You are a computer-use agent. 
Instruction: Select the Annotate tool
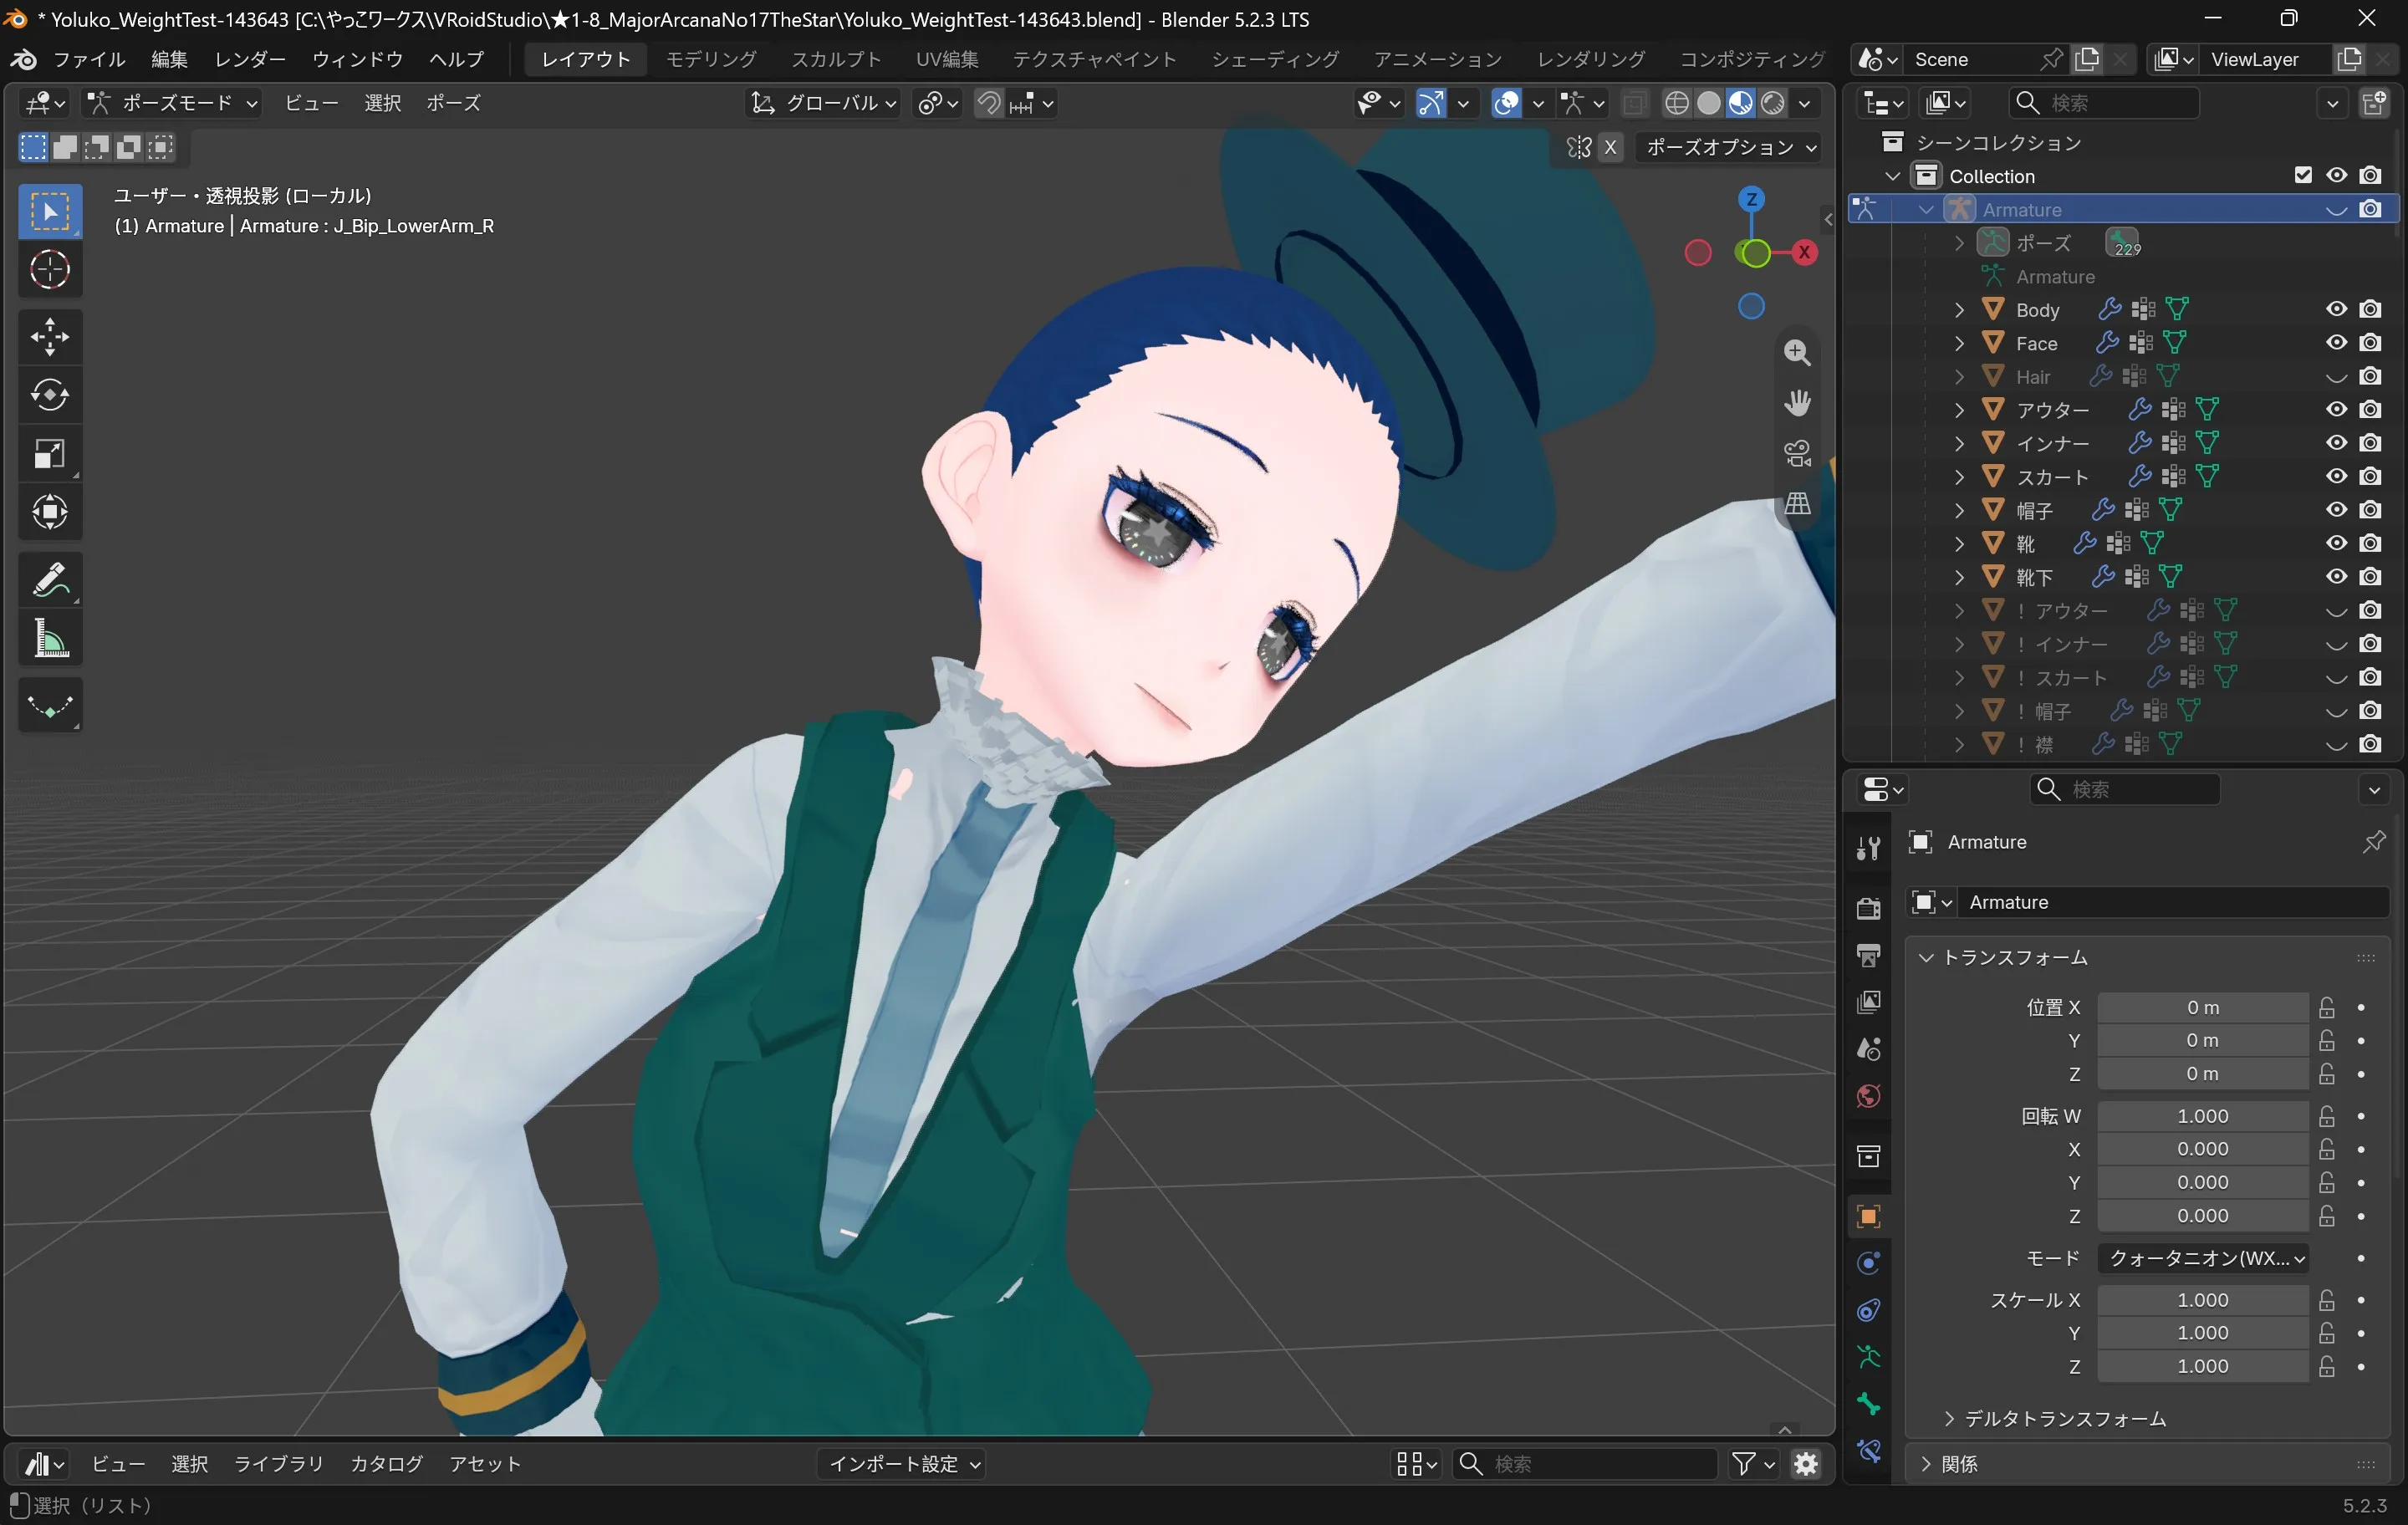(x=50, y=580)
